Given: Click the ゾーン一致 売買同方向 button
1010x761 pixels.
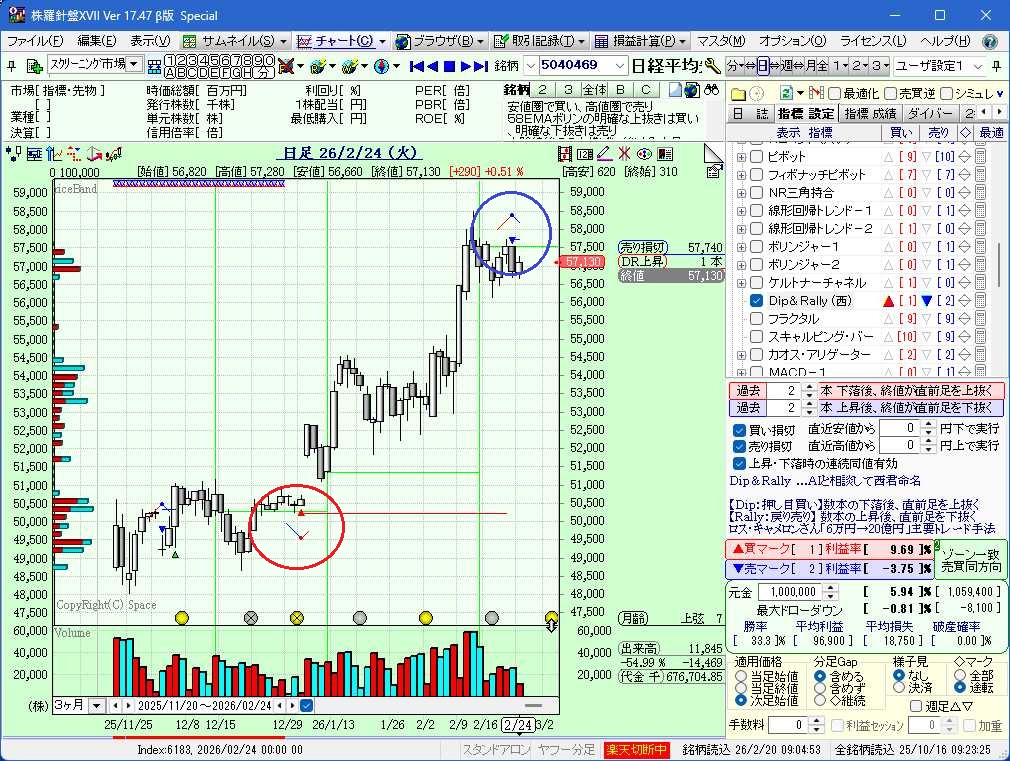Looking at the screenshot, I should tap(970, 560).
